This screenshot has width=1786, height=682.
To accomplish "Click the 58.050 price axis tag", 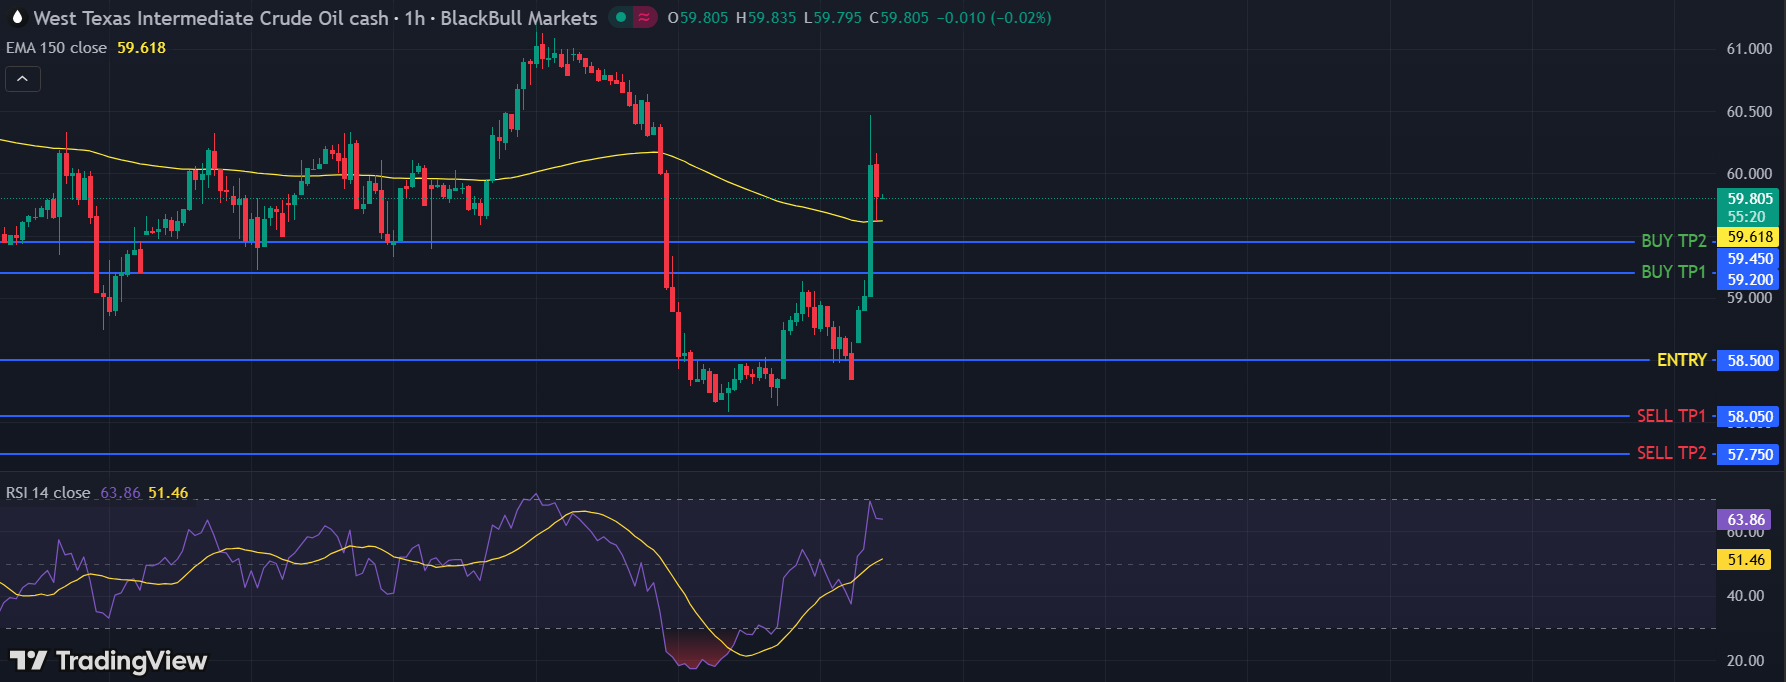I will pyautogui.click(x=1749, y=417).
